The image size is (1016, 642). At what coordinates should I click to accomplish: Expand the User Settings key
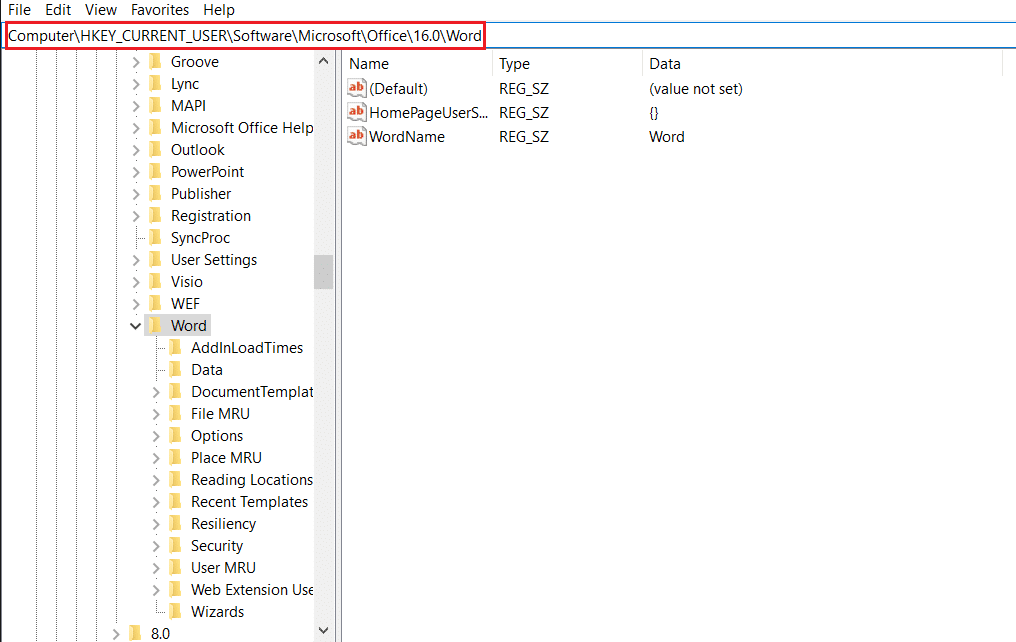(x=135, y=260)
